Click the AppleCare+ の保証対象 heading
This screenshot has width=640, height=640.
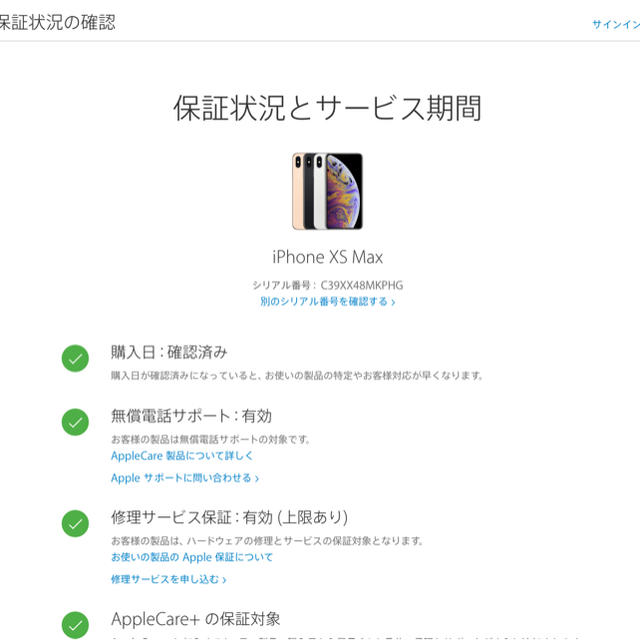(x=196, y=619)
